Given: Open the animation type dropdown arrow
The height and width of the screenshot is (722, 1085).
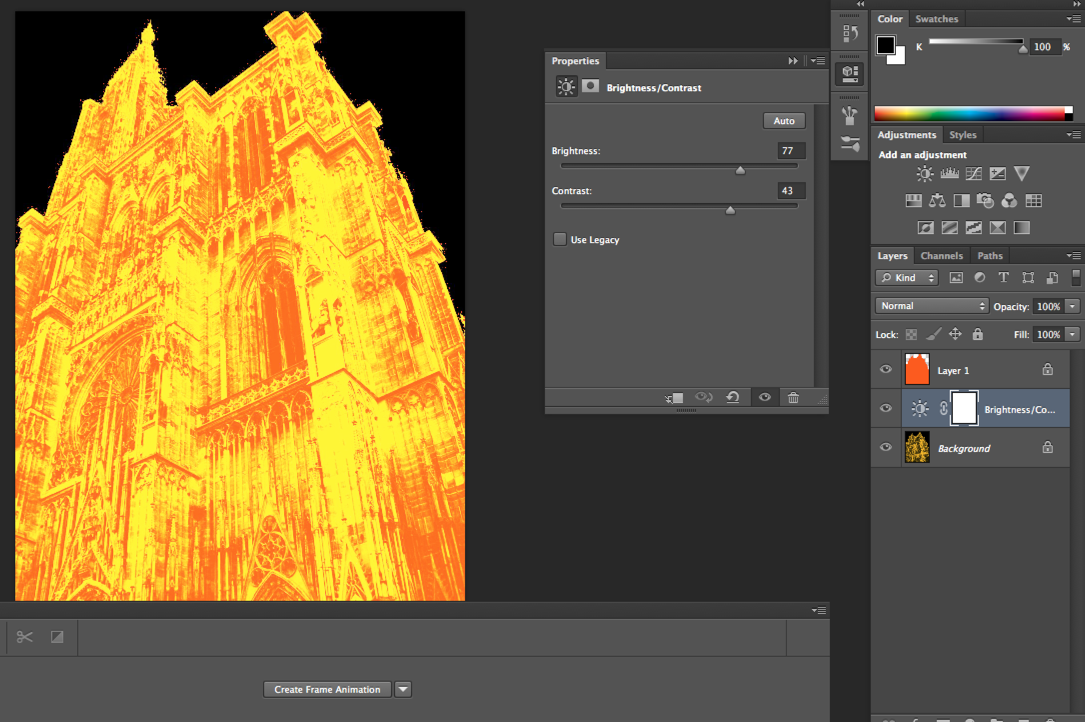Looking at the screenshot, I should pos(403,689).
